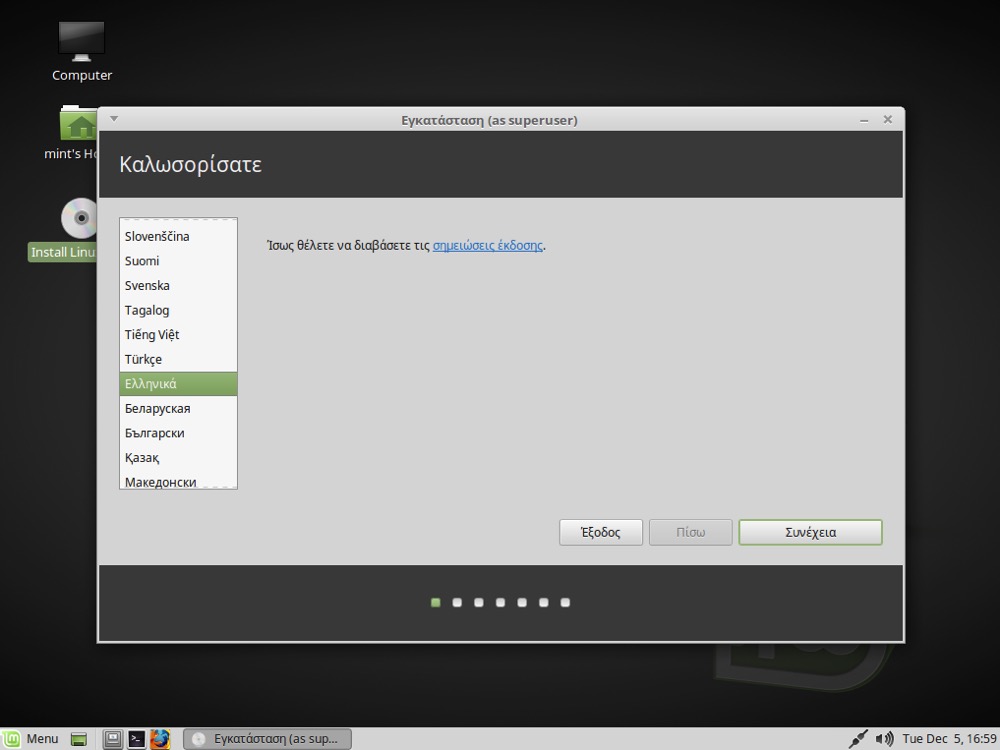Select Türkçe as the installer language

[x=143, y=359]
